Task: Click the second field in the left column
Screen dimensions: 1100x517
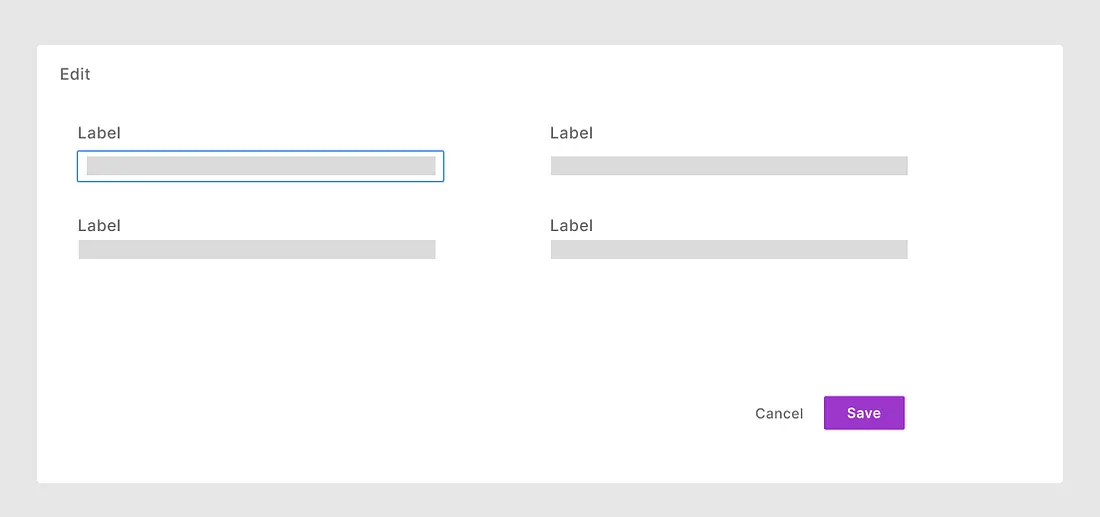Action: click(x=257, y=250)
